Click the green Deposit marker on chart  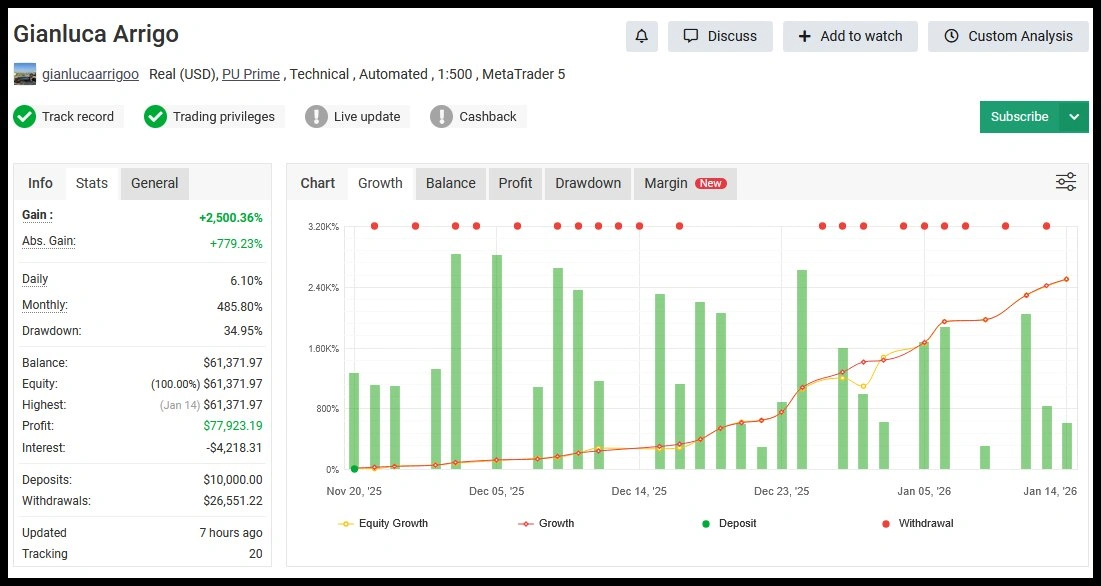click(x=354, y=468)
